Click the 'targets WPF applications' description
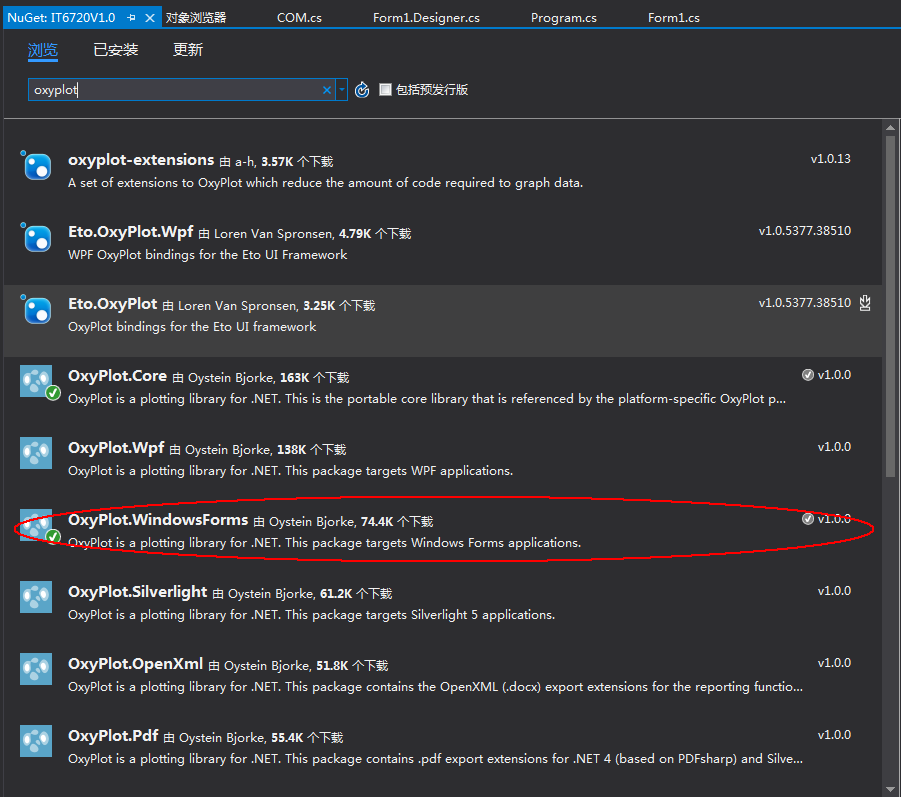The height and width of the screenshot is (797, 901). 290,471
